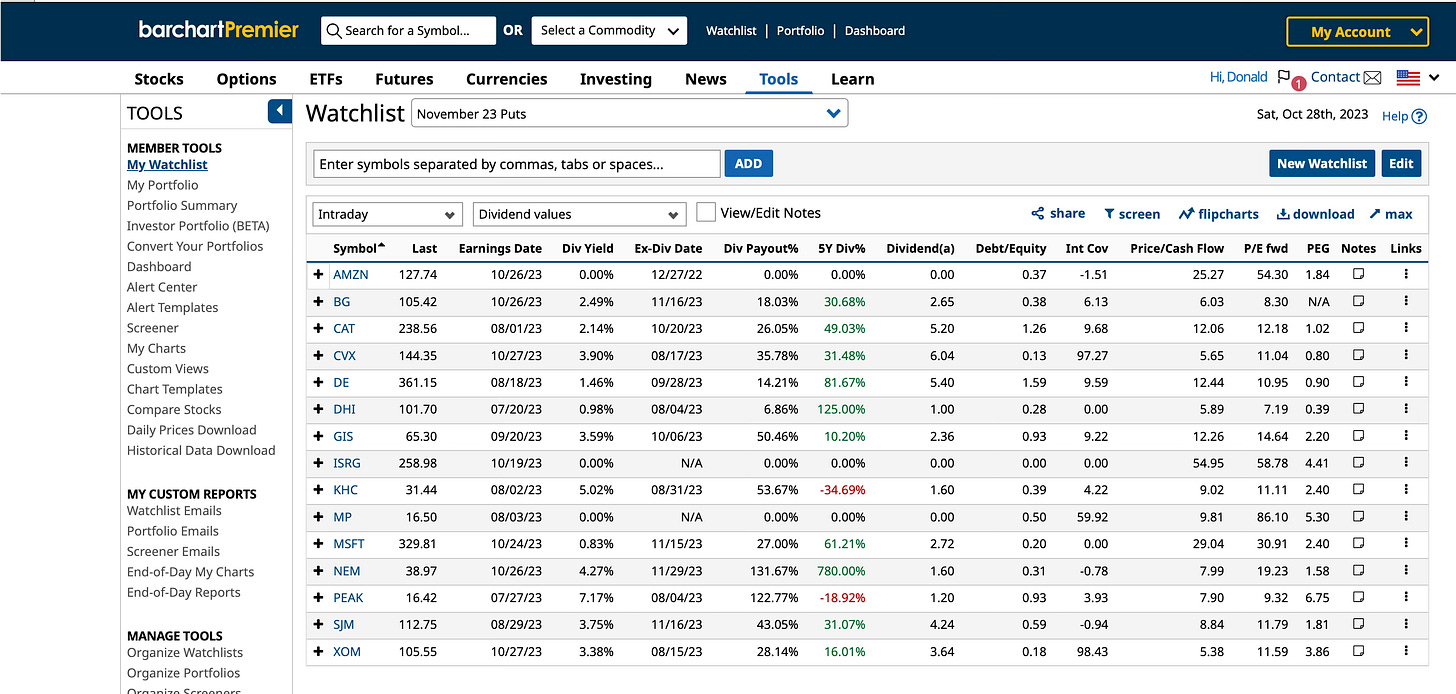Click the barchart Premier logo
The image size is (1456, 694).
(219, 30)
